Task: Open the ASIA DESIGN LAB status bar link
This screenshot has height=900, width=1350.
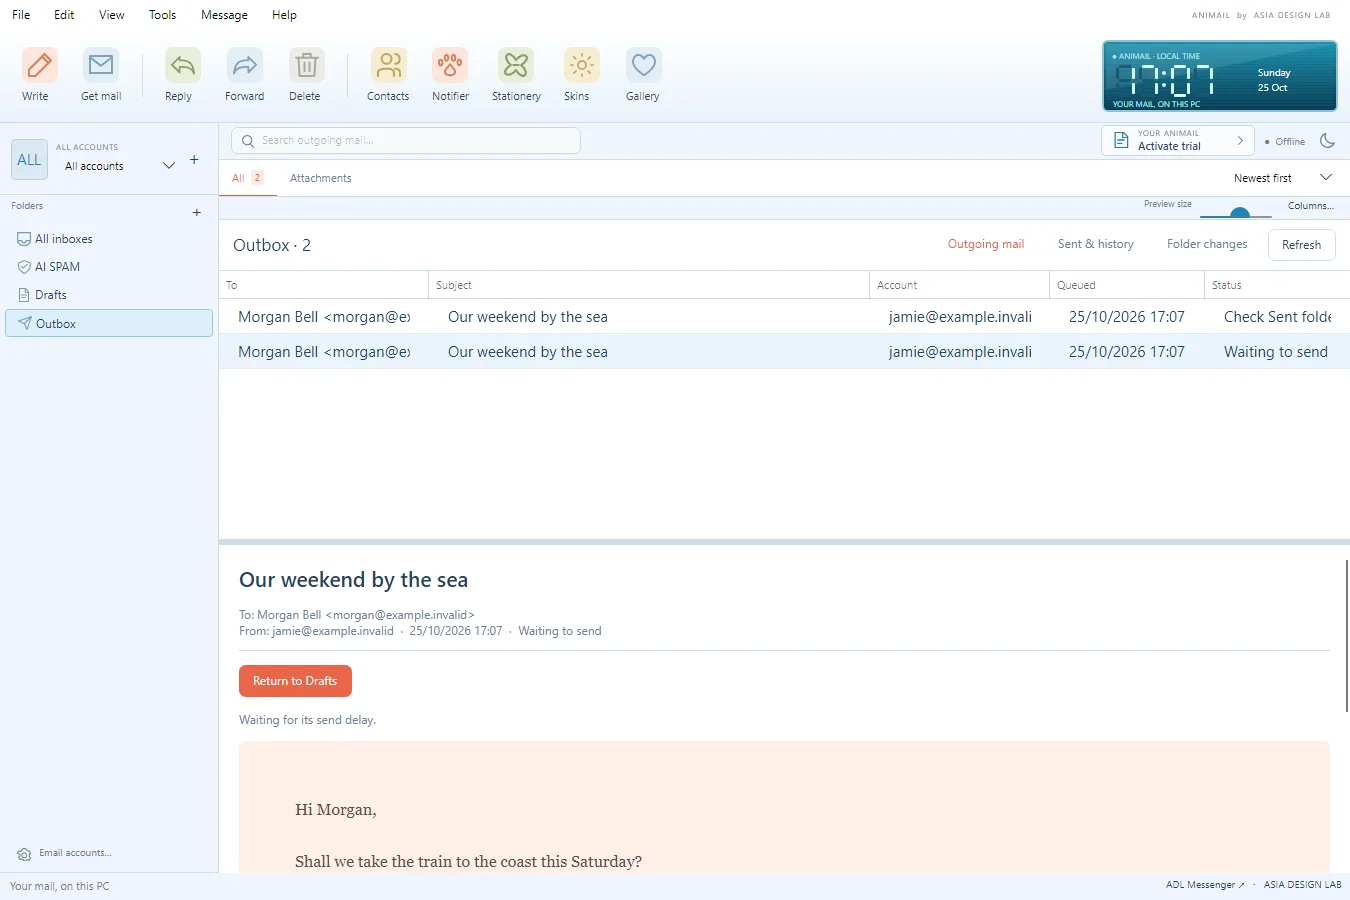Action: [1302, 885]
